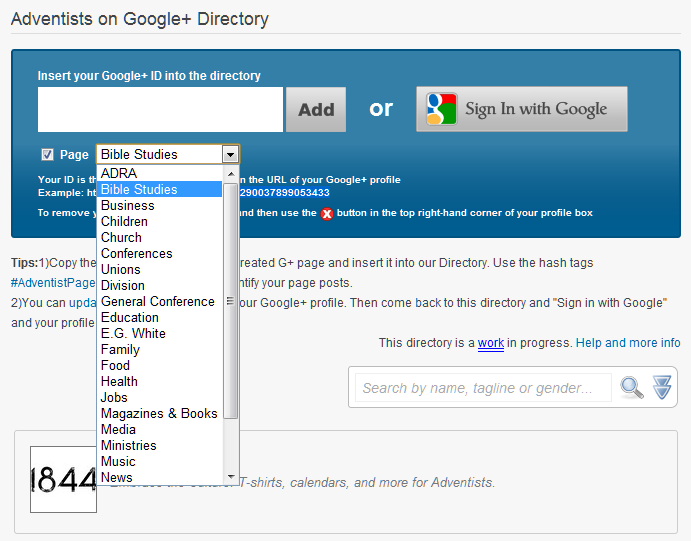Select Health from the list
The image size is (691, 541).
[x=160, y=381]
